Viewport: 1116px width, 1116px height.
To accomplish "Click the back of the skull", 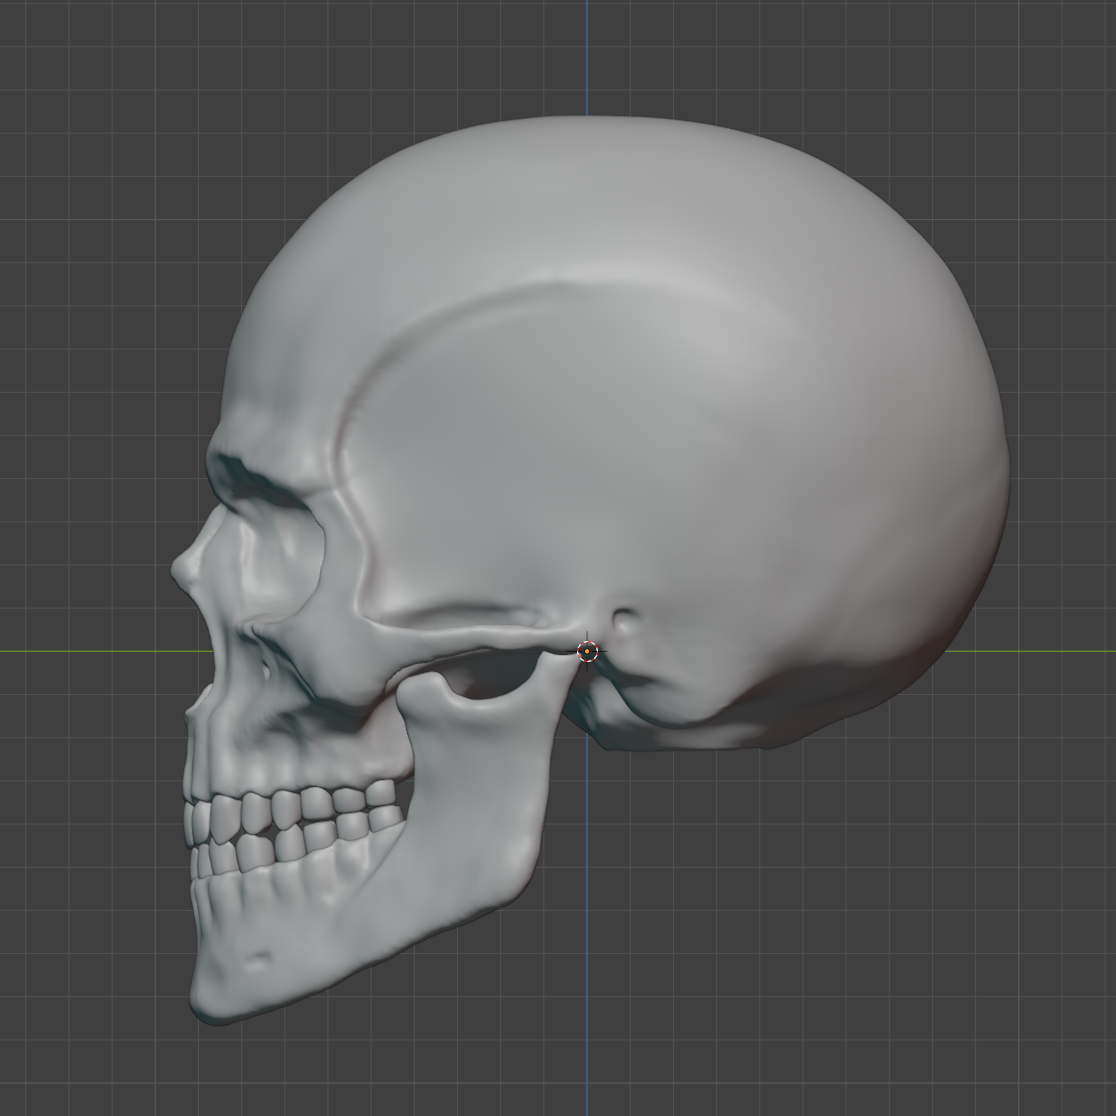I will [960, 450].
